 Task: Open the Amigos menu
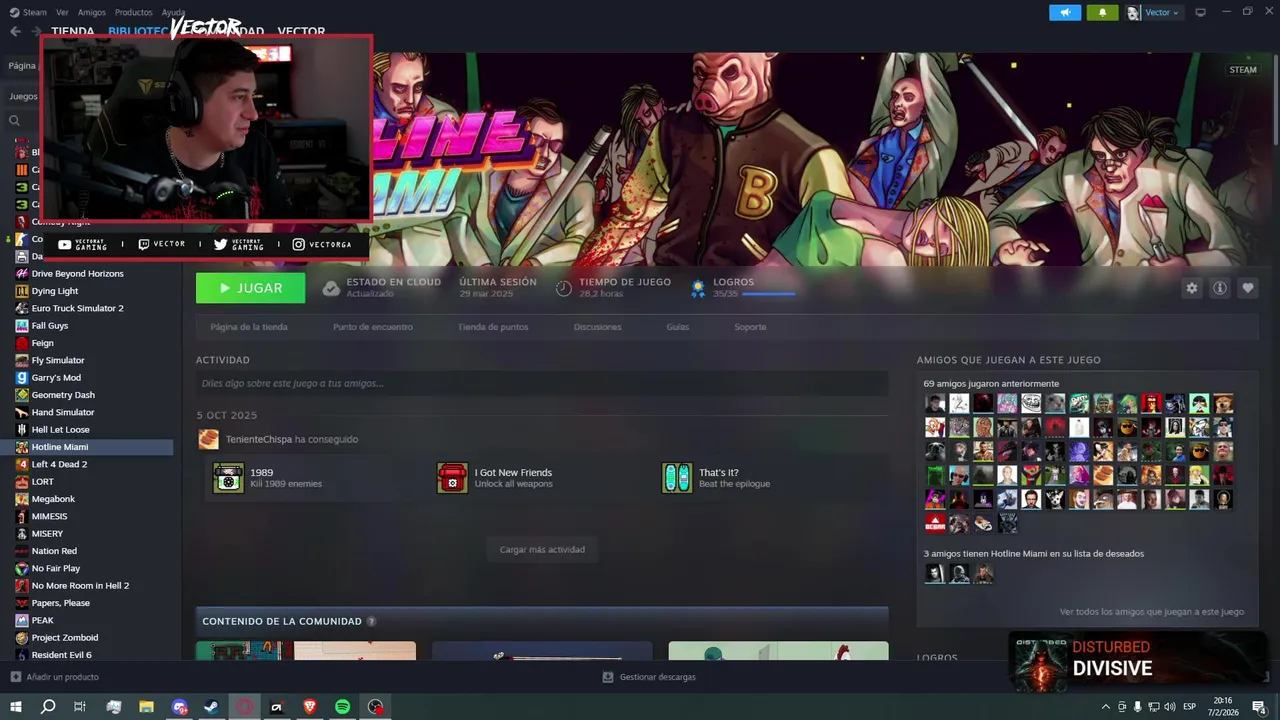point(92,13)
